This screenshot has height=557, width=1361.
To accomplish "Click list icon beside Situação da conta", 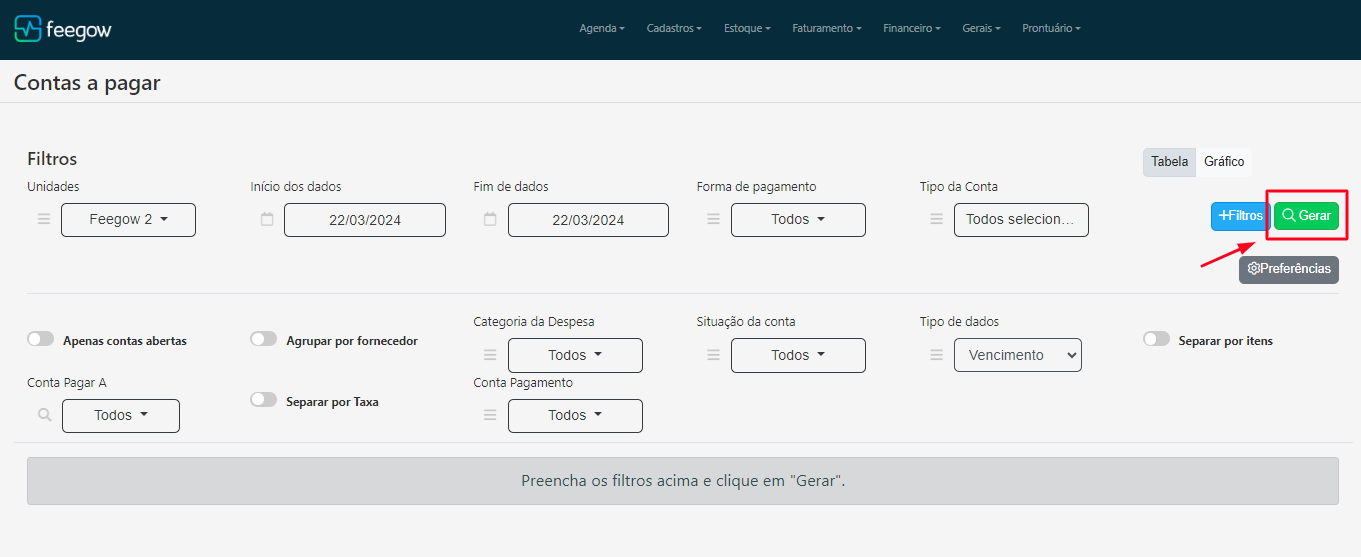I will [714, 355].
